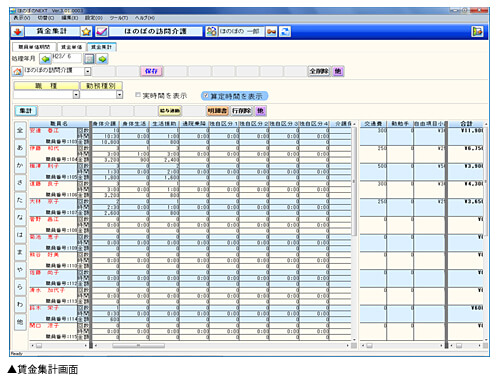Click the middle grid horizontal scrollbar thumb
Screen dimensions: 500x381
[x=138, y=346]
